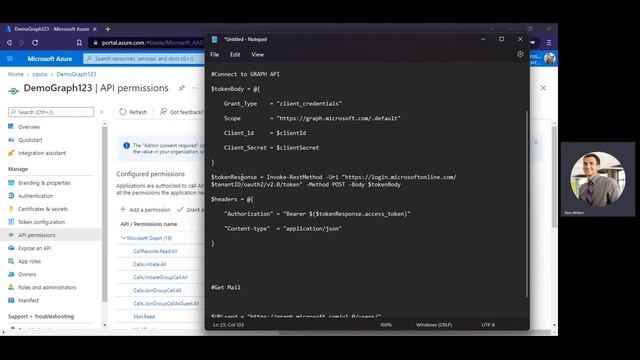Pin the API permissions blade
The image size is (640, 360).
[x=182, y=88]
